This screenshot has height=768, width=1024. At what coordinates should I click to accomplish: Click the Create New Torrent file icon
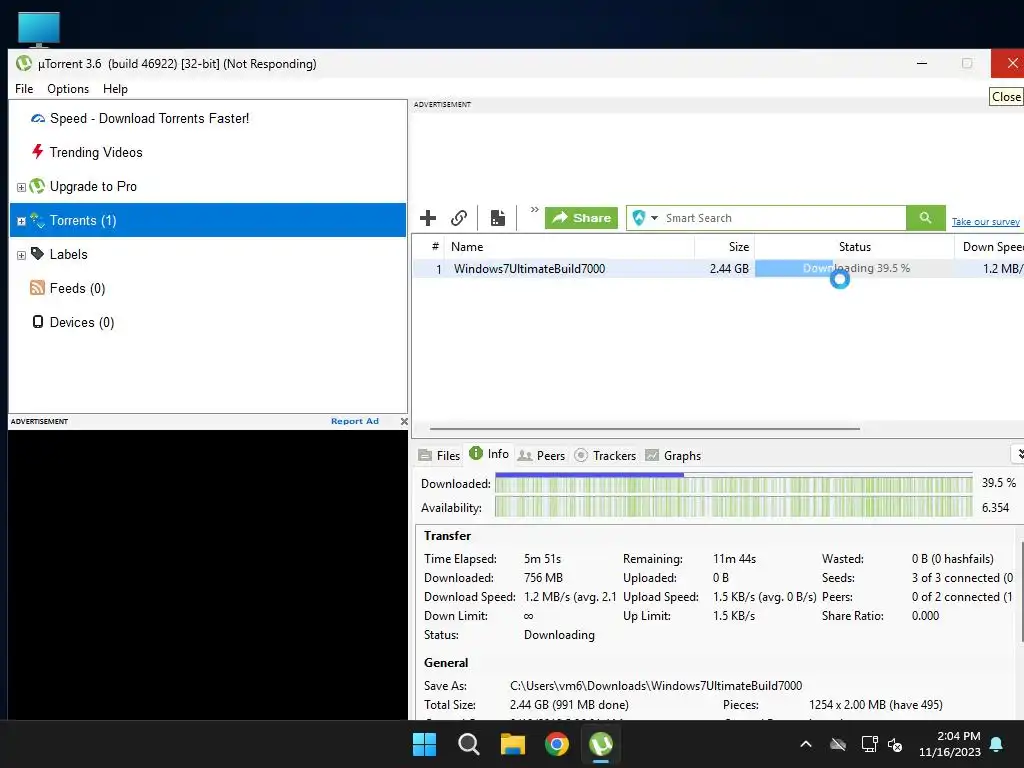[x=498, y=218]
